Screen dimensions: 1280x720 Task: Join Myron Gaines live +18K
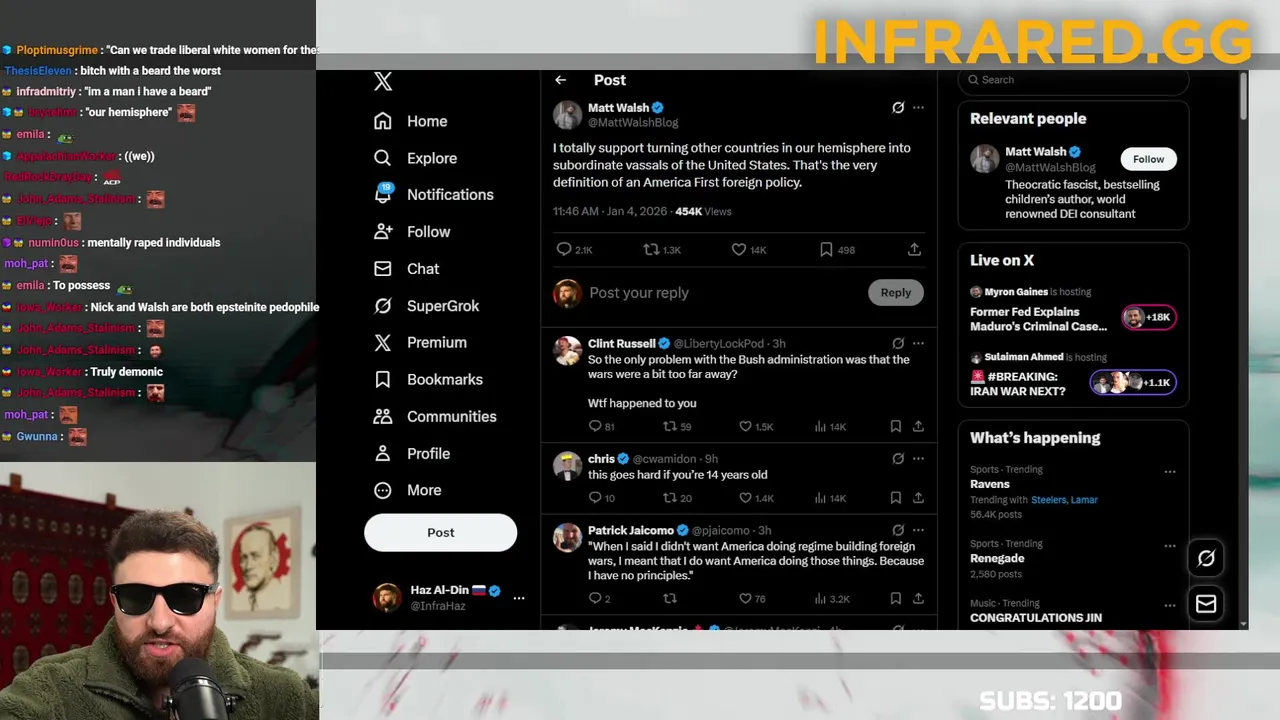[x=1148, y=318]
